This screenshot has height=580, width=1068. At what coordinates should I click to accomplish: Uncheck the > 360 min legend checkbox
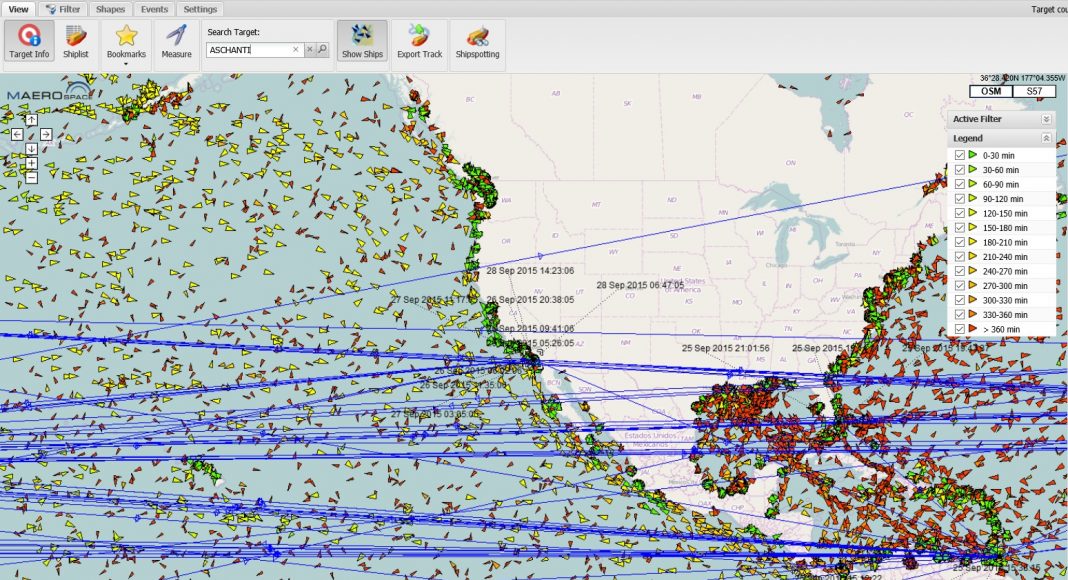point(960,329)
